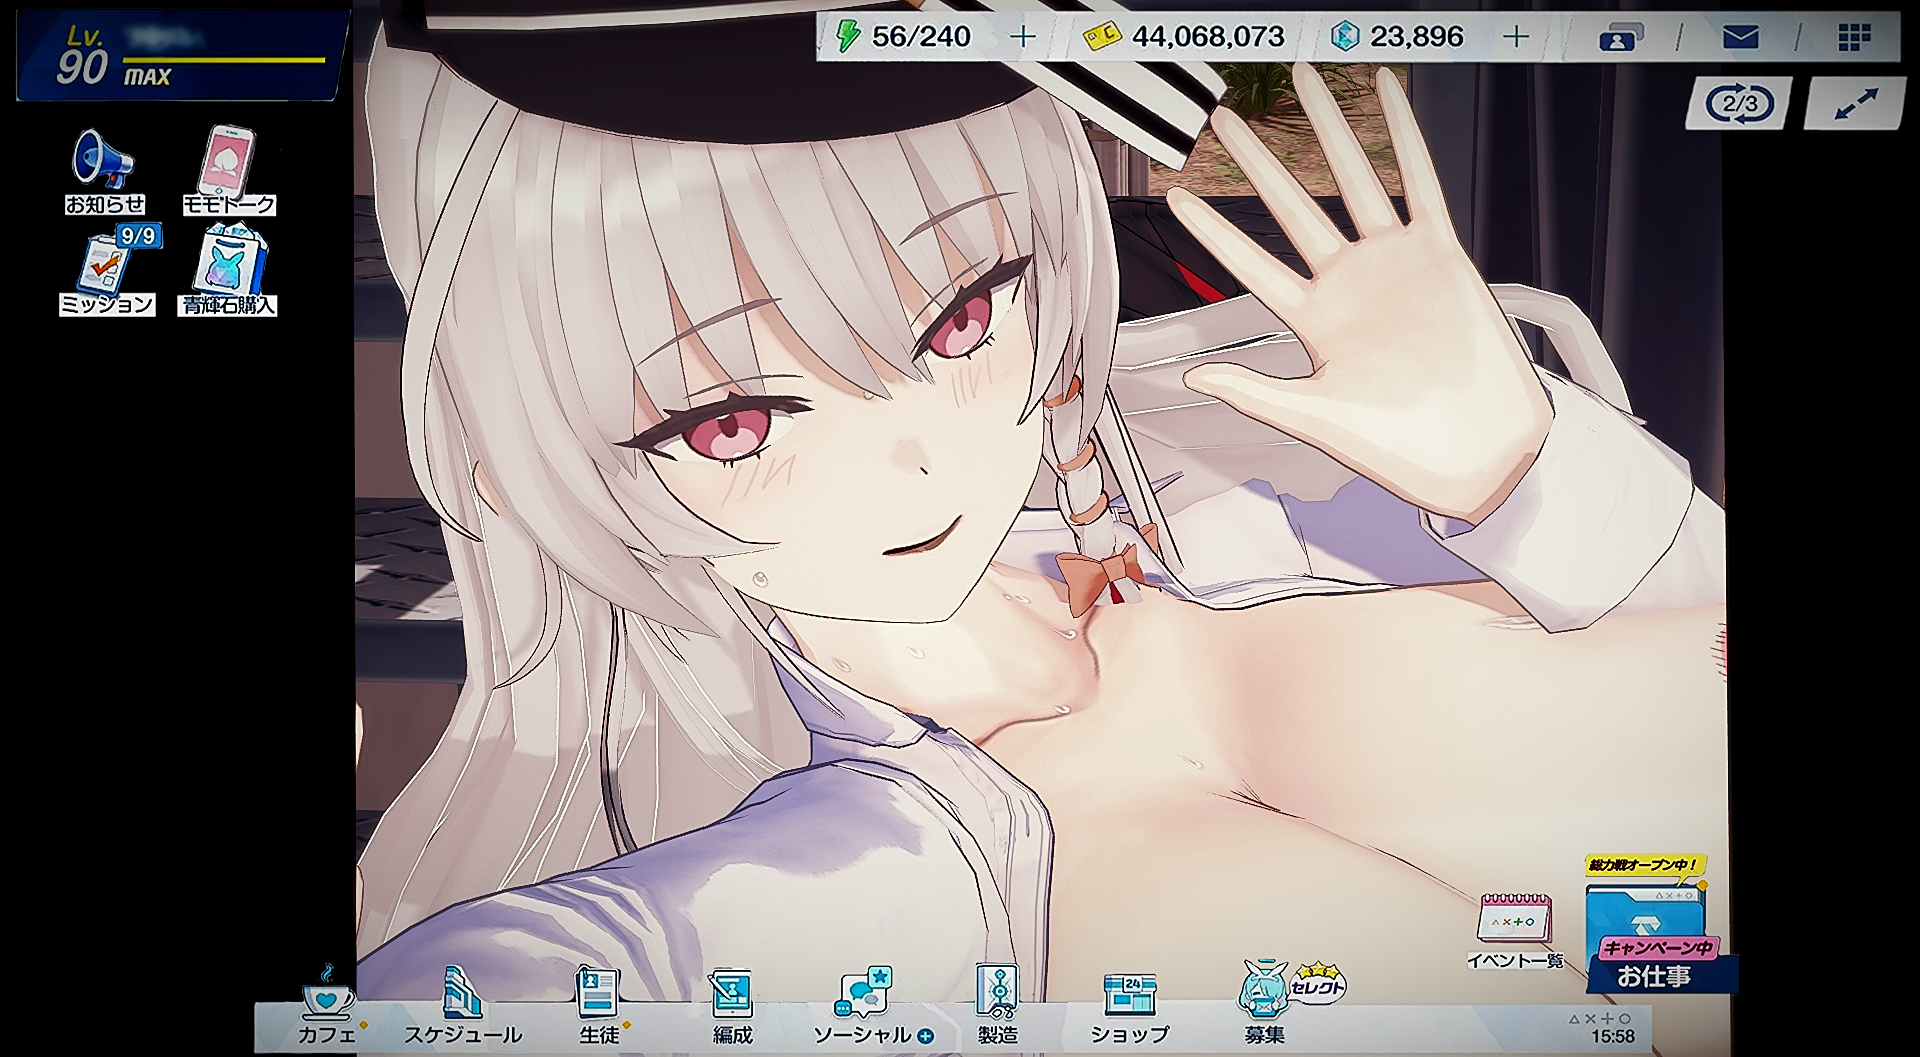
Task: Open the 製造 crafting menu
Action: [998, 1006]
